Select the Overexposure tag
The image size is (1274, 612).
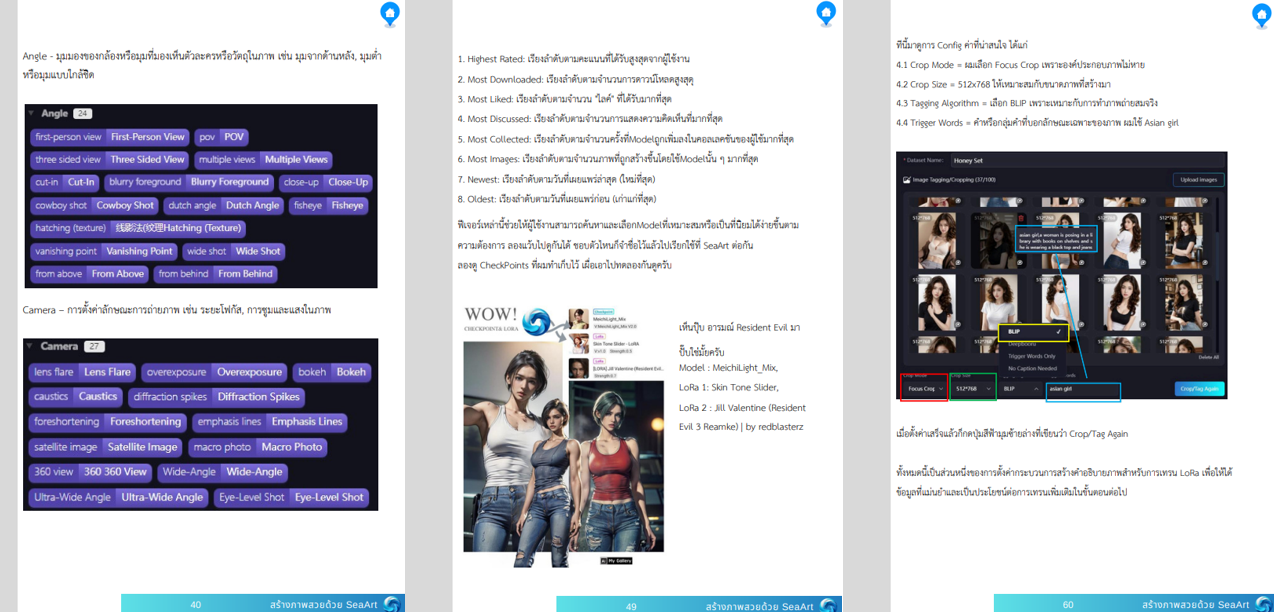click(x=214, y=372)
